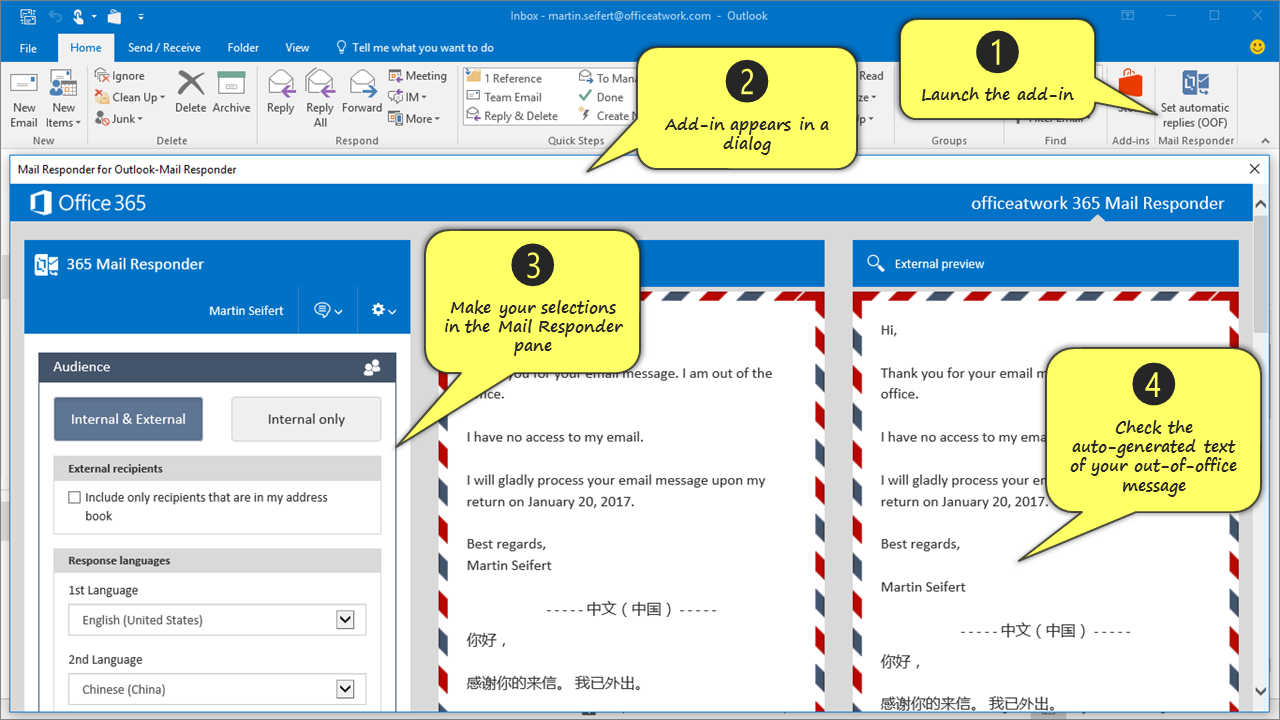Select Internal only audience
Screen dimensions: 1280x720
click(306, 419)
